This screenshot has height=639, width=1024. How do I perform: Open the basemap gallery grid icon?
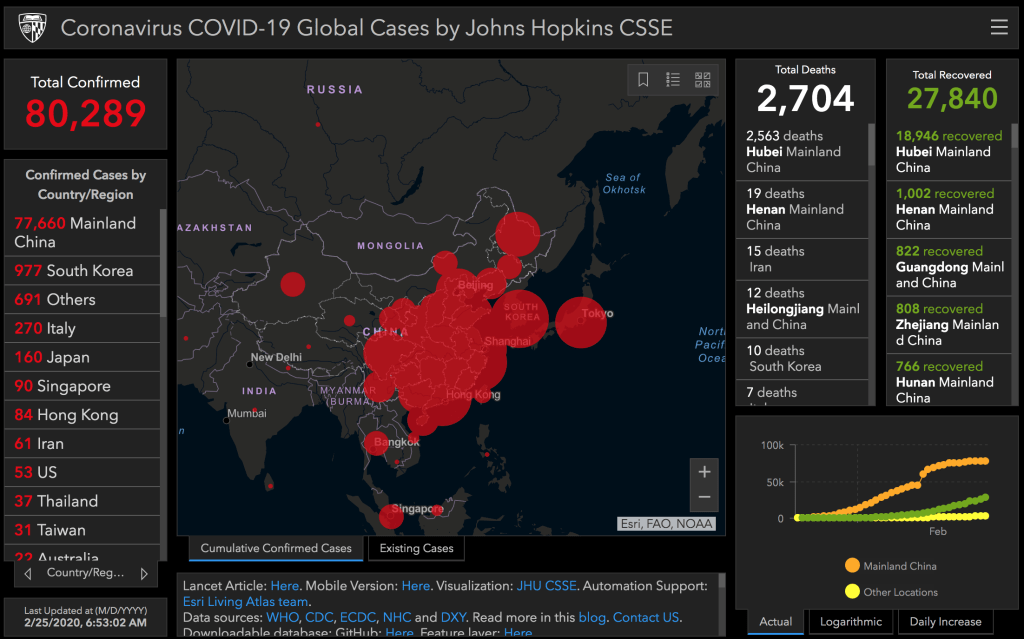click(703, 80)
